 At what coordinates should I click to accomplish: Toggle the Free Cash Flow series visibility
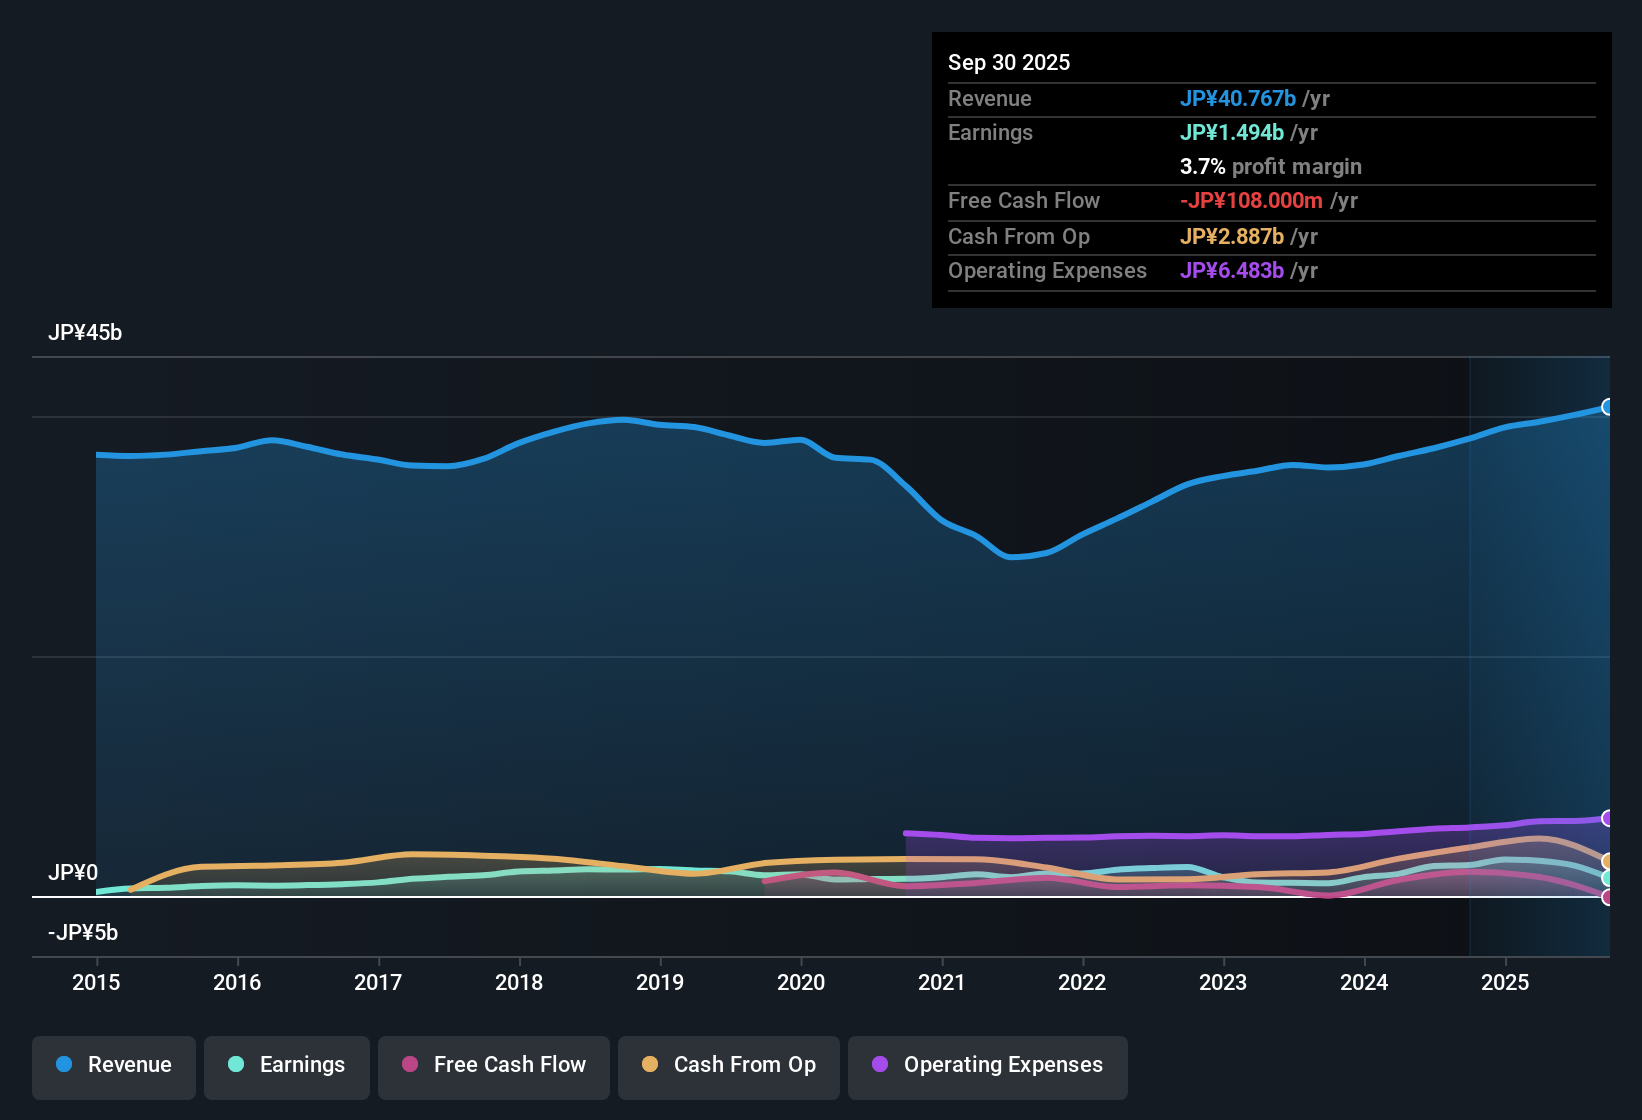tap(493, 1065)
